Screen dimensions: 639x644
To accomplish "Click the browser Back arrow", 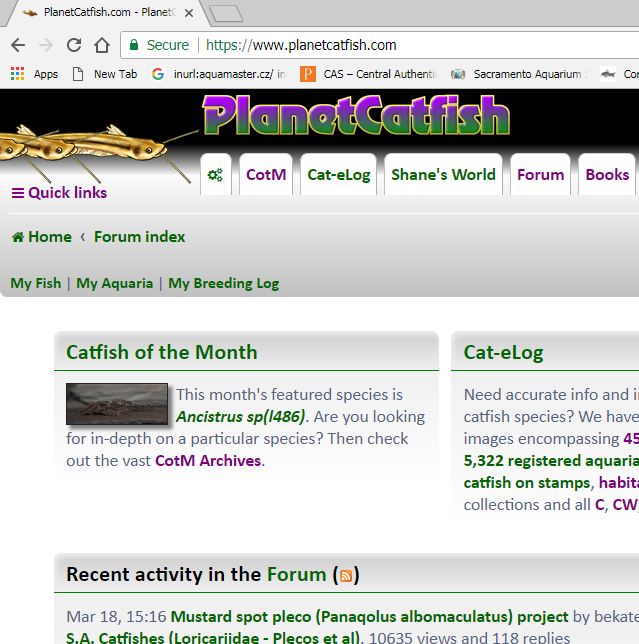I will coord(18,45).
